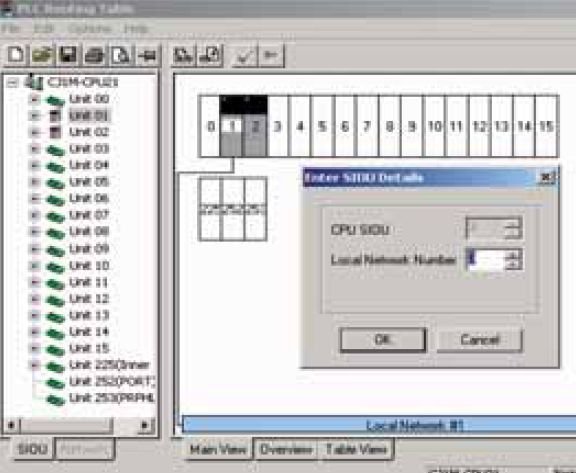Viewport: 576px width, 473px height.
Task: Open an existing file from toolbar
Action: tap(42, 55)
